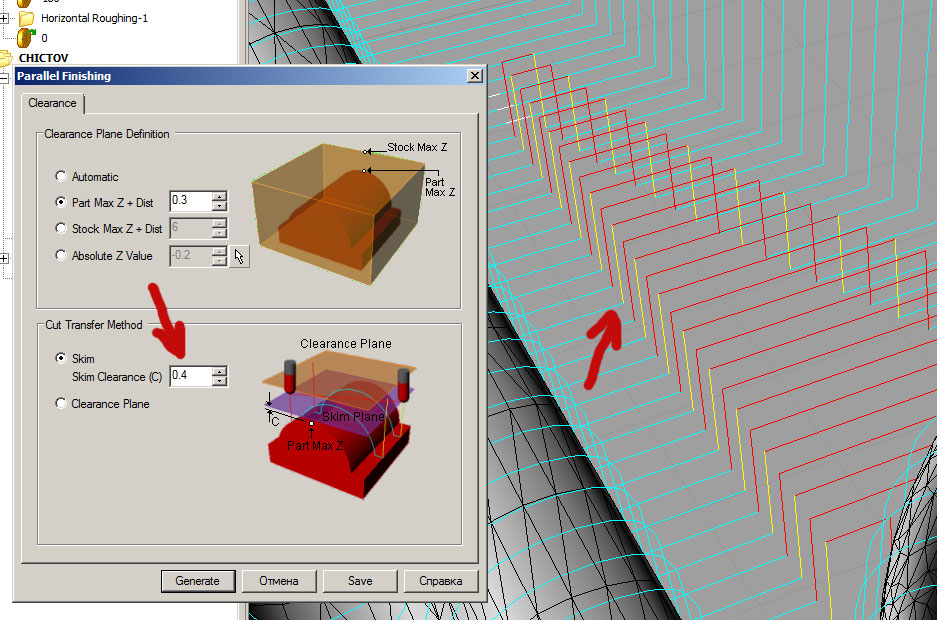Viewport: 937px width, 620px height.
Task: Select the Automatic clearance option
Action: (x=62, y=177)
